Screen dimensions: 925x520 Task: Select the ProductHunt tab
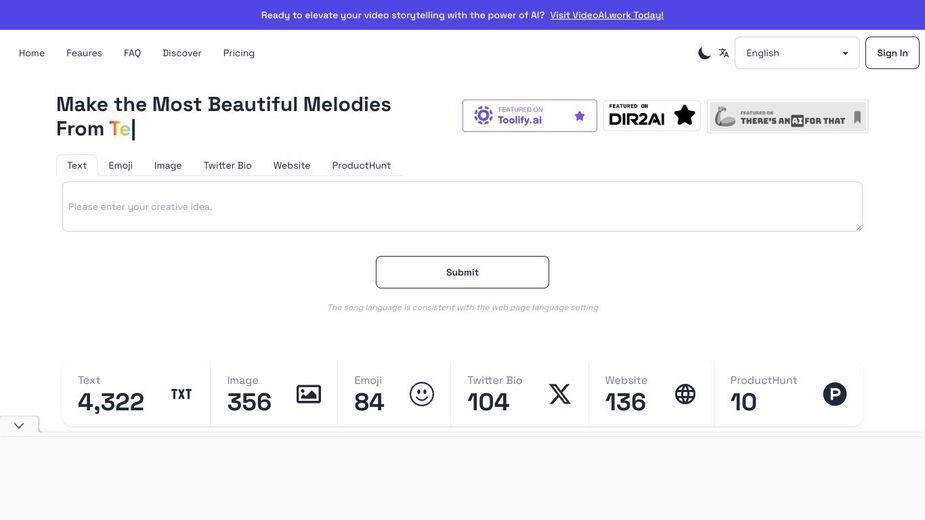coord(361,166)
